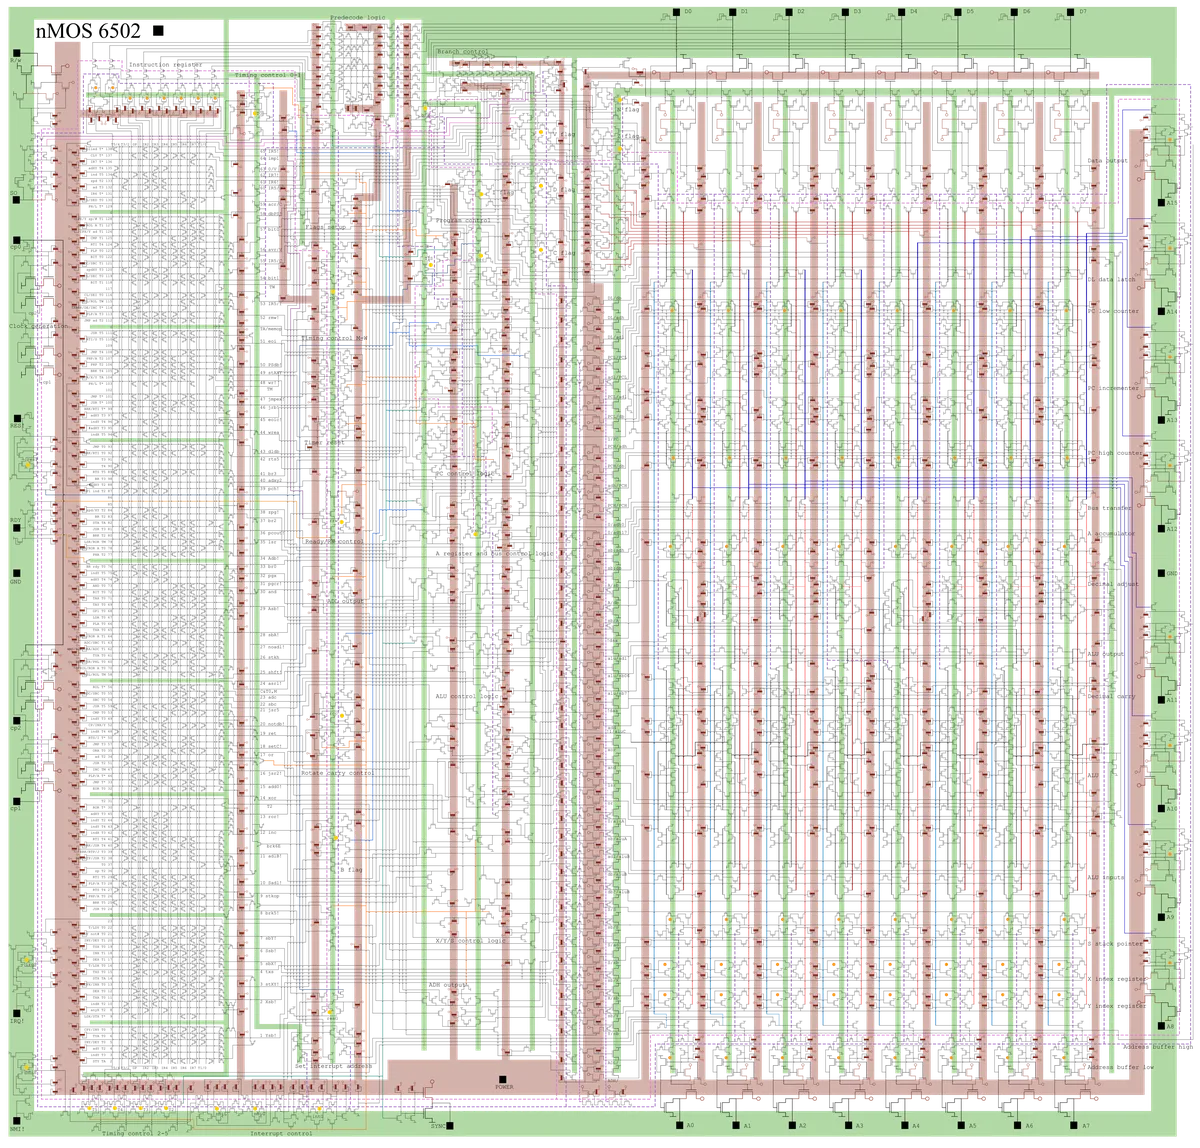Click the black square beside nMOS 6502
This screenshot has height=1148, width=1200.
[158, 31]
